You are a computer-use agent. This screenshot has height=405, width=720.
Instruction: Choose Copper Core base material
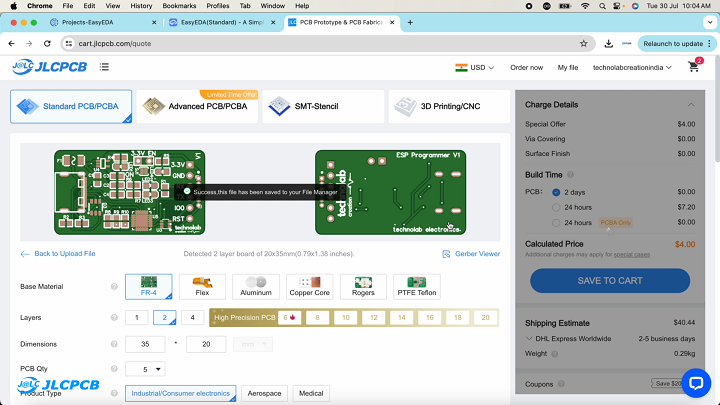click(x=309, y=287)
